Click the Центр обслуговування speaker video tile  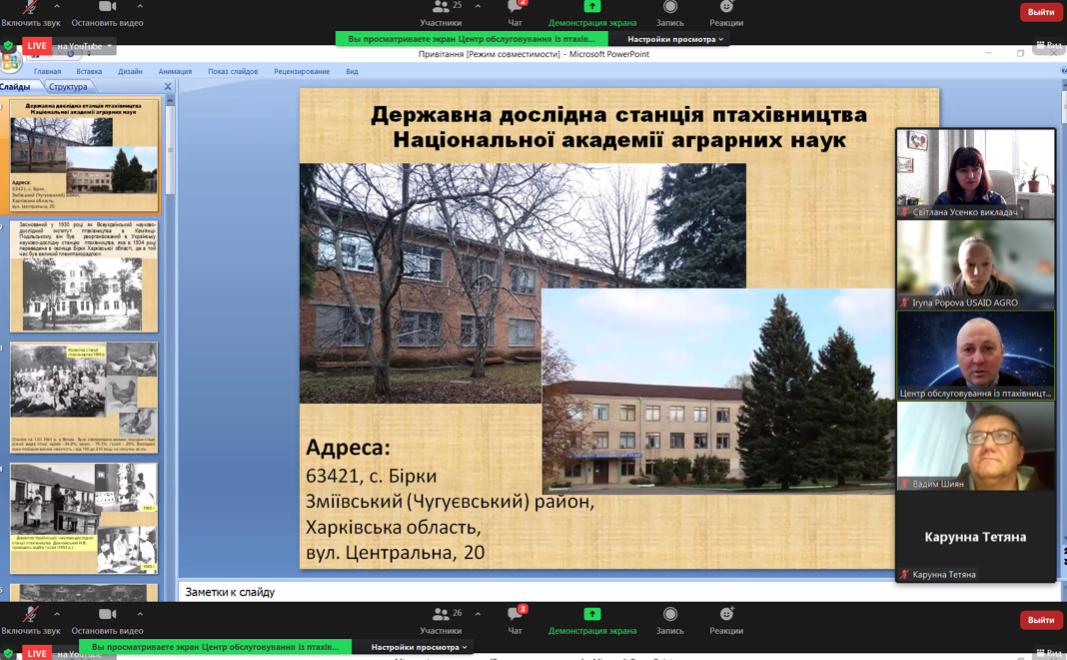(x=976, y=355)
